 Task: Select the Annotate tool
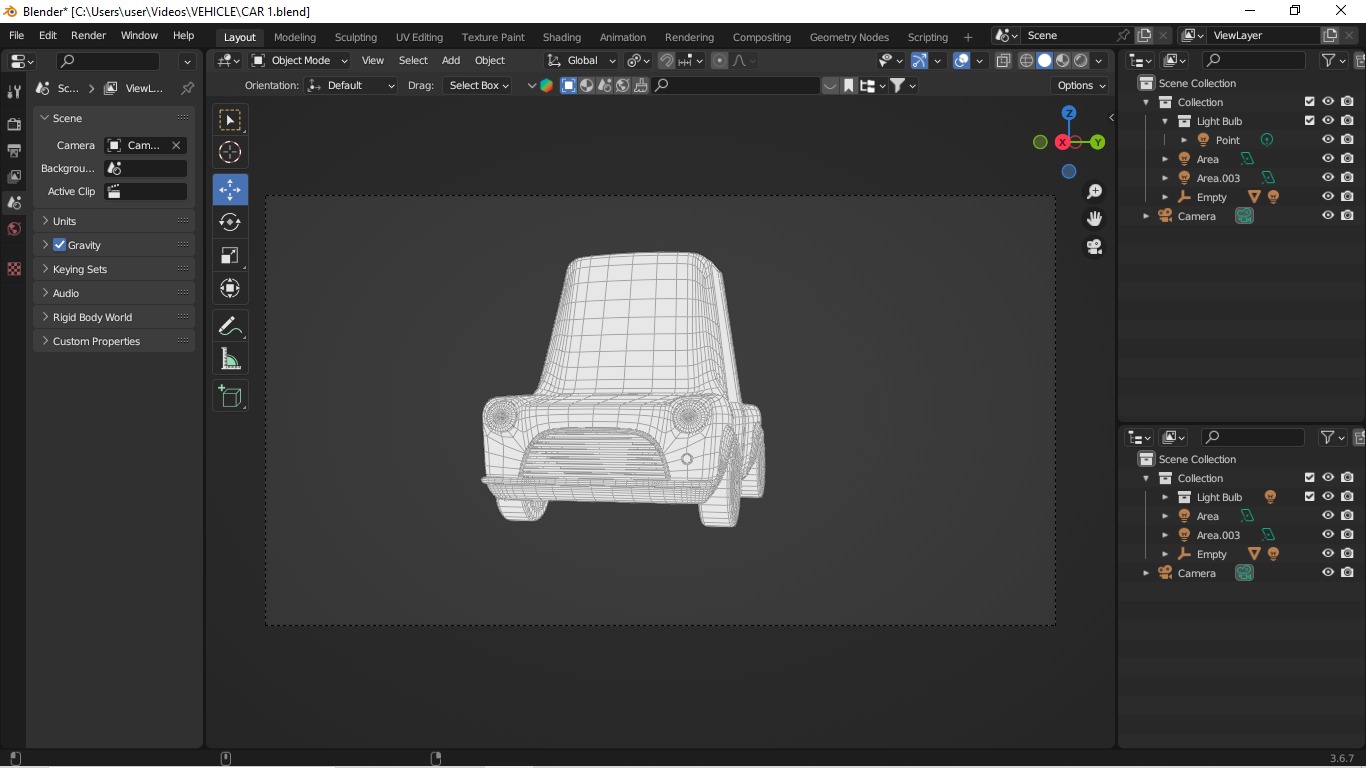click(230, 326)
